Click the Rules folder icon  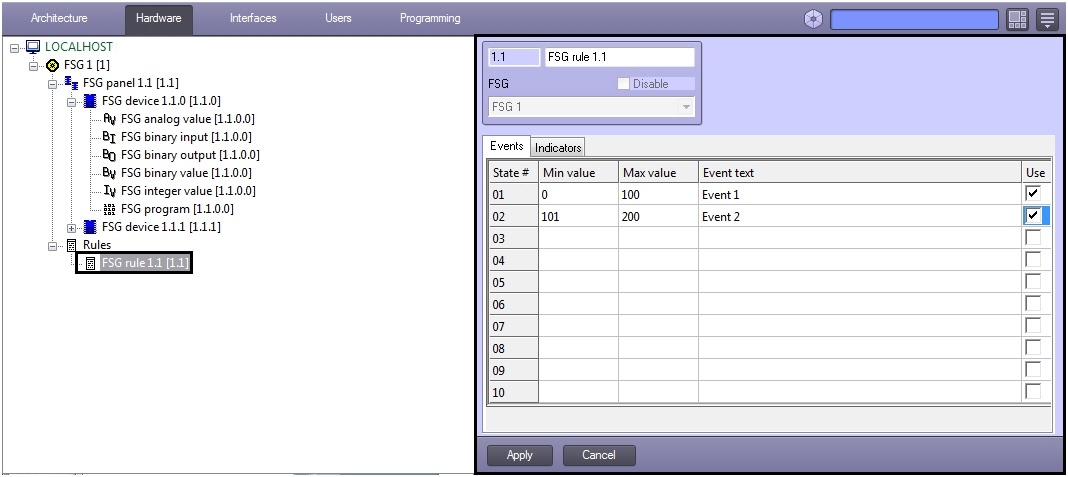pos(72,245)
